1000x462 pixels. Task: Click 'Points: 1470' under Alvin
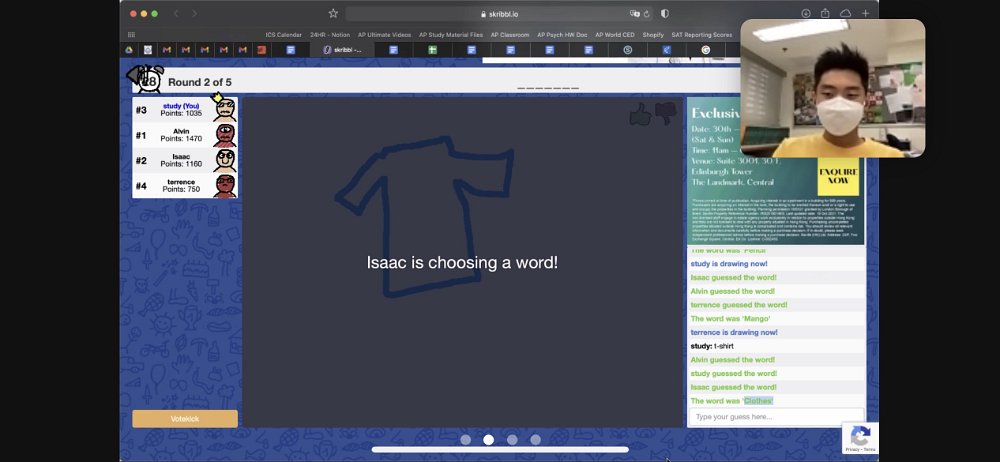(181, 138)
